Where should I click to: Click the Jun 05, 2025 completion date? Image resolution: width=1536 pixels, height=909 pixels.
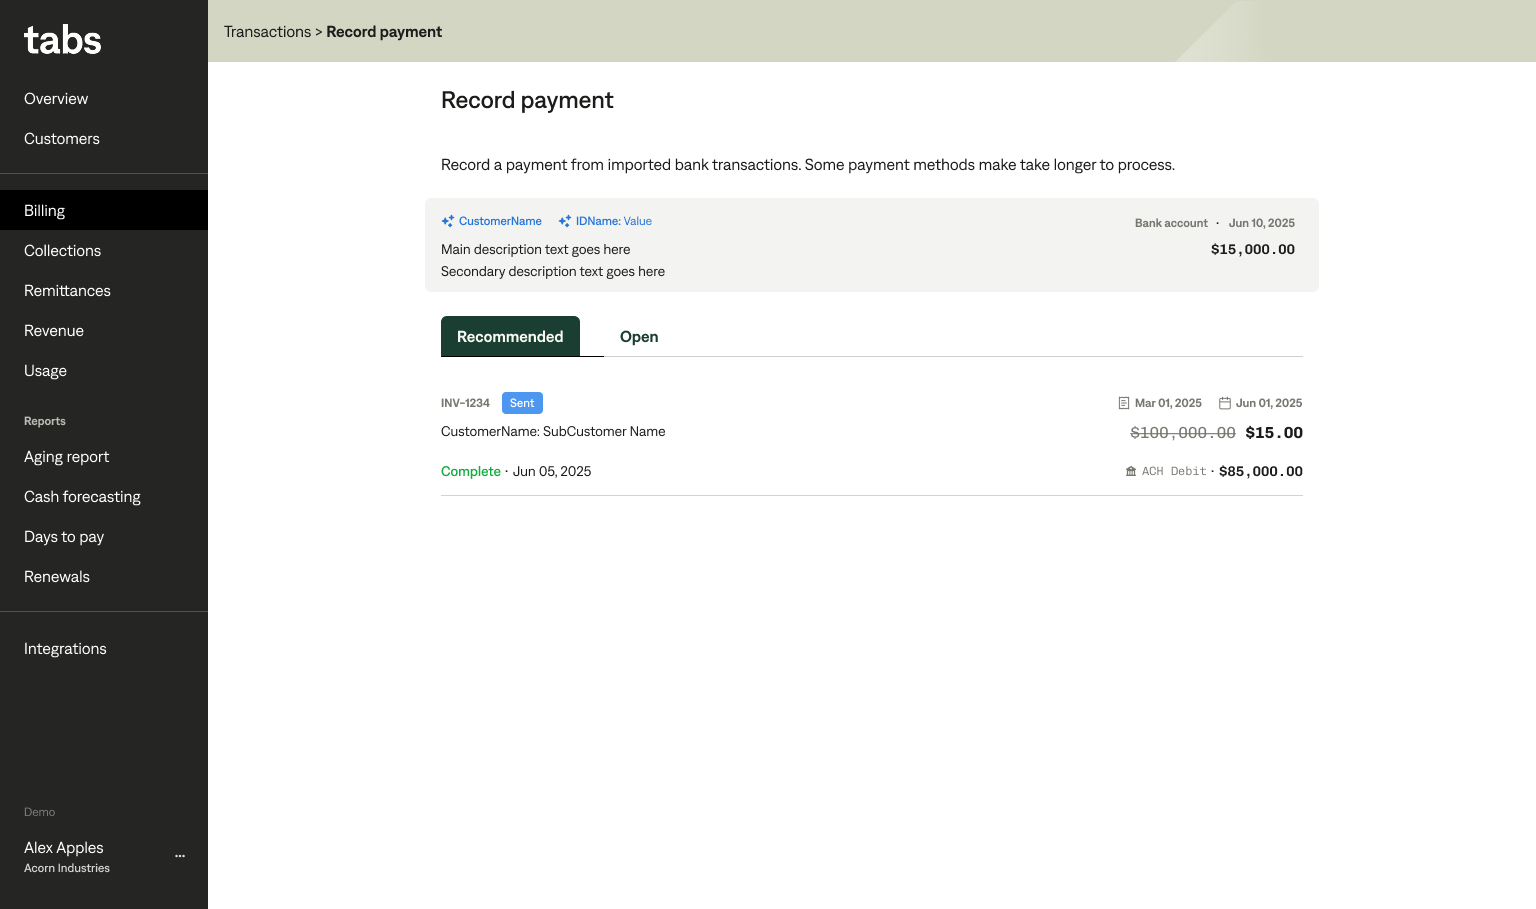click(x=552, y=471)
